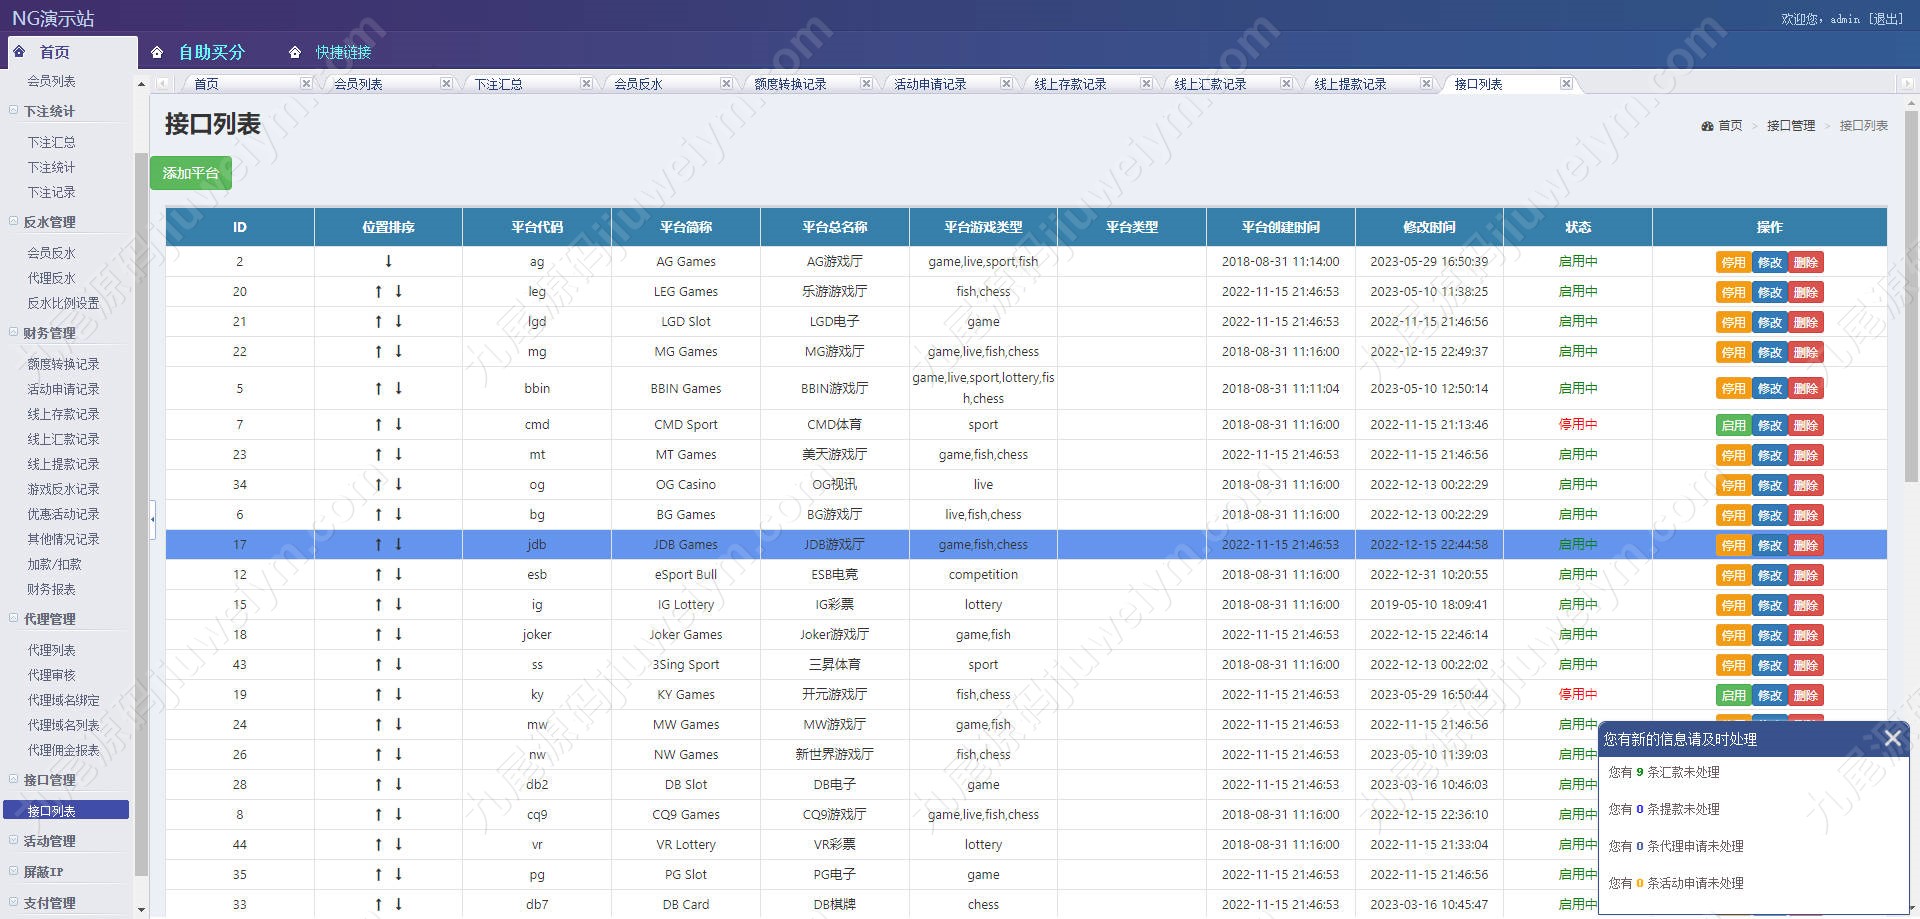Collapse the left sidebar with splitter arrow
This screenshot has width=1920, height=919.
[153, 518]
